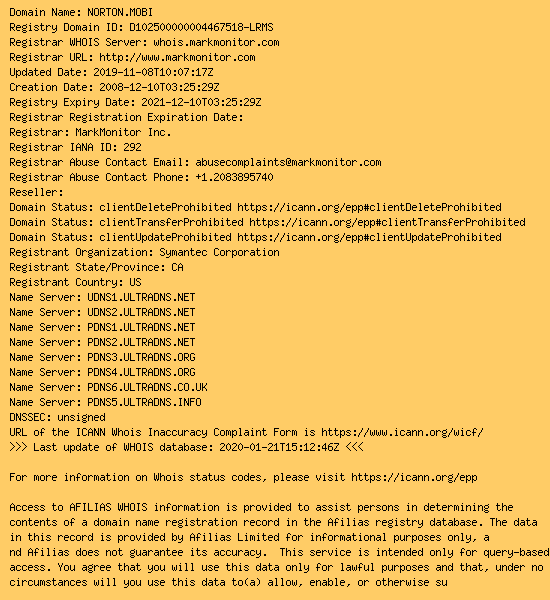
Task: Click the https://icann.org/epp status codes link
Action: coord(414,478)
